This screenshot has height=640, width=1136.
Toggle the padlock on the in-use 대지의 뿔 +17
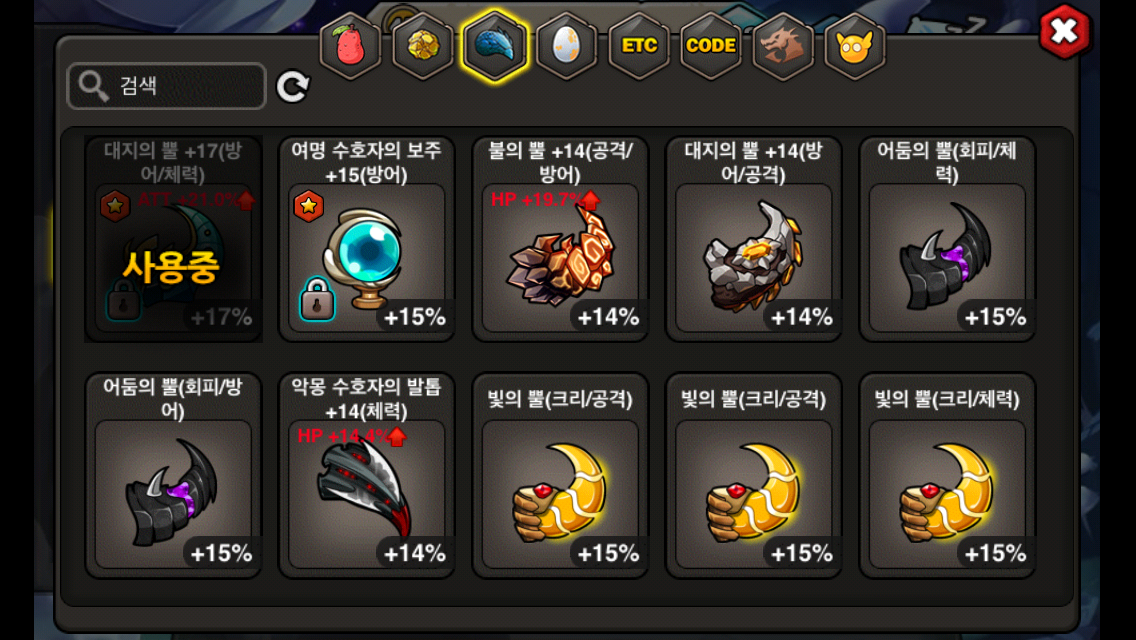(123, 299)
